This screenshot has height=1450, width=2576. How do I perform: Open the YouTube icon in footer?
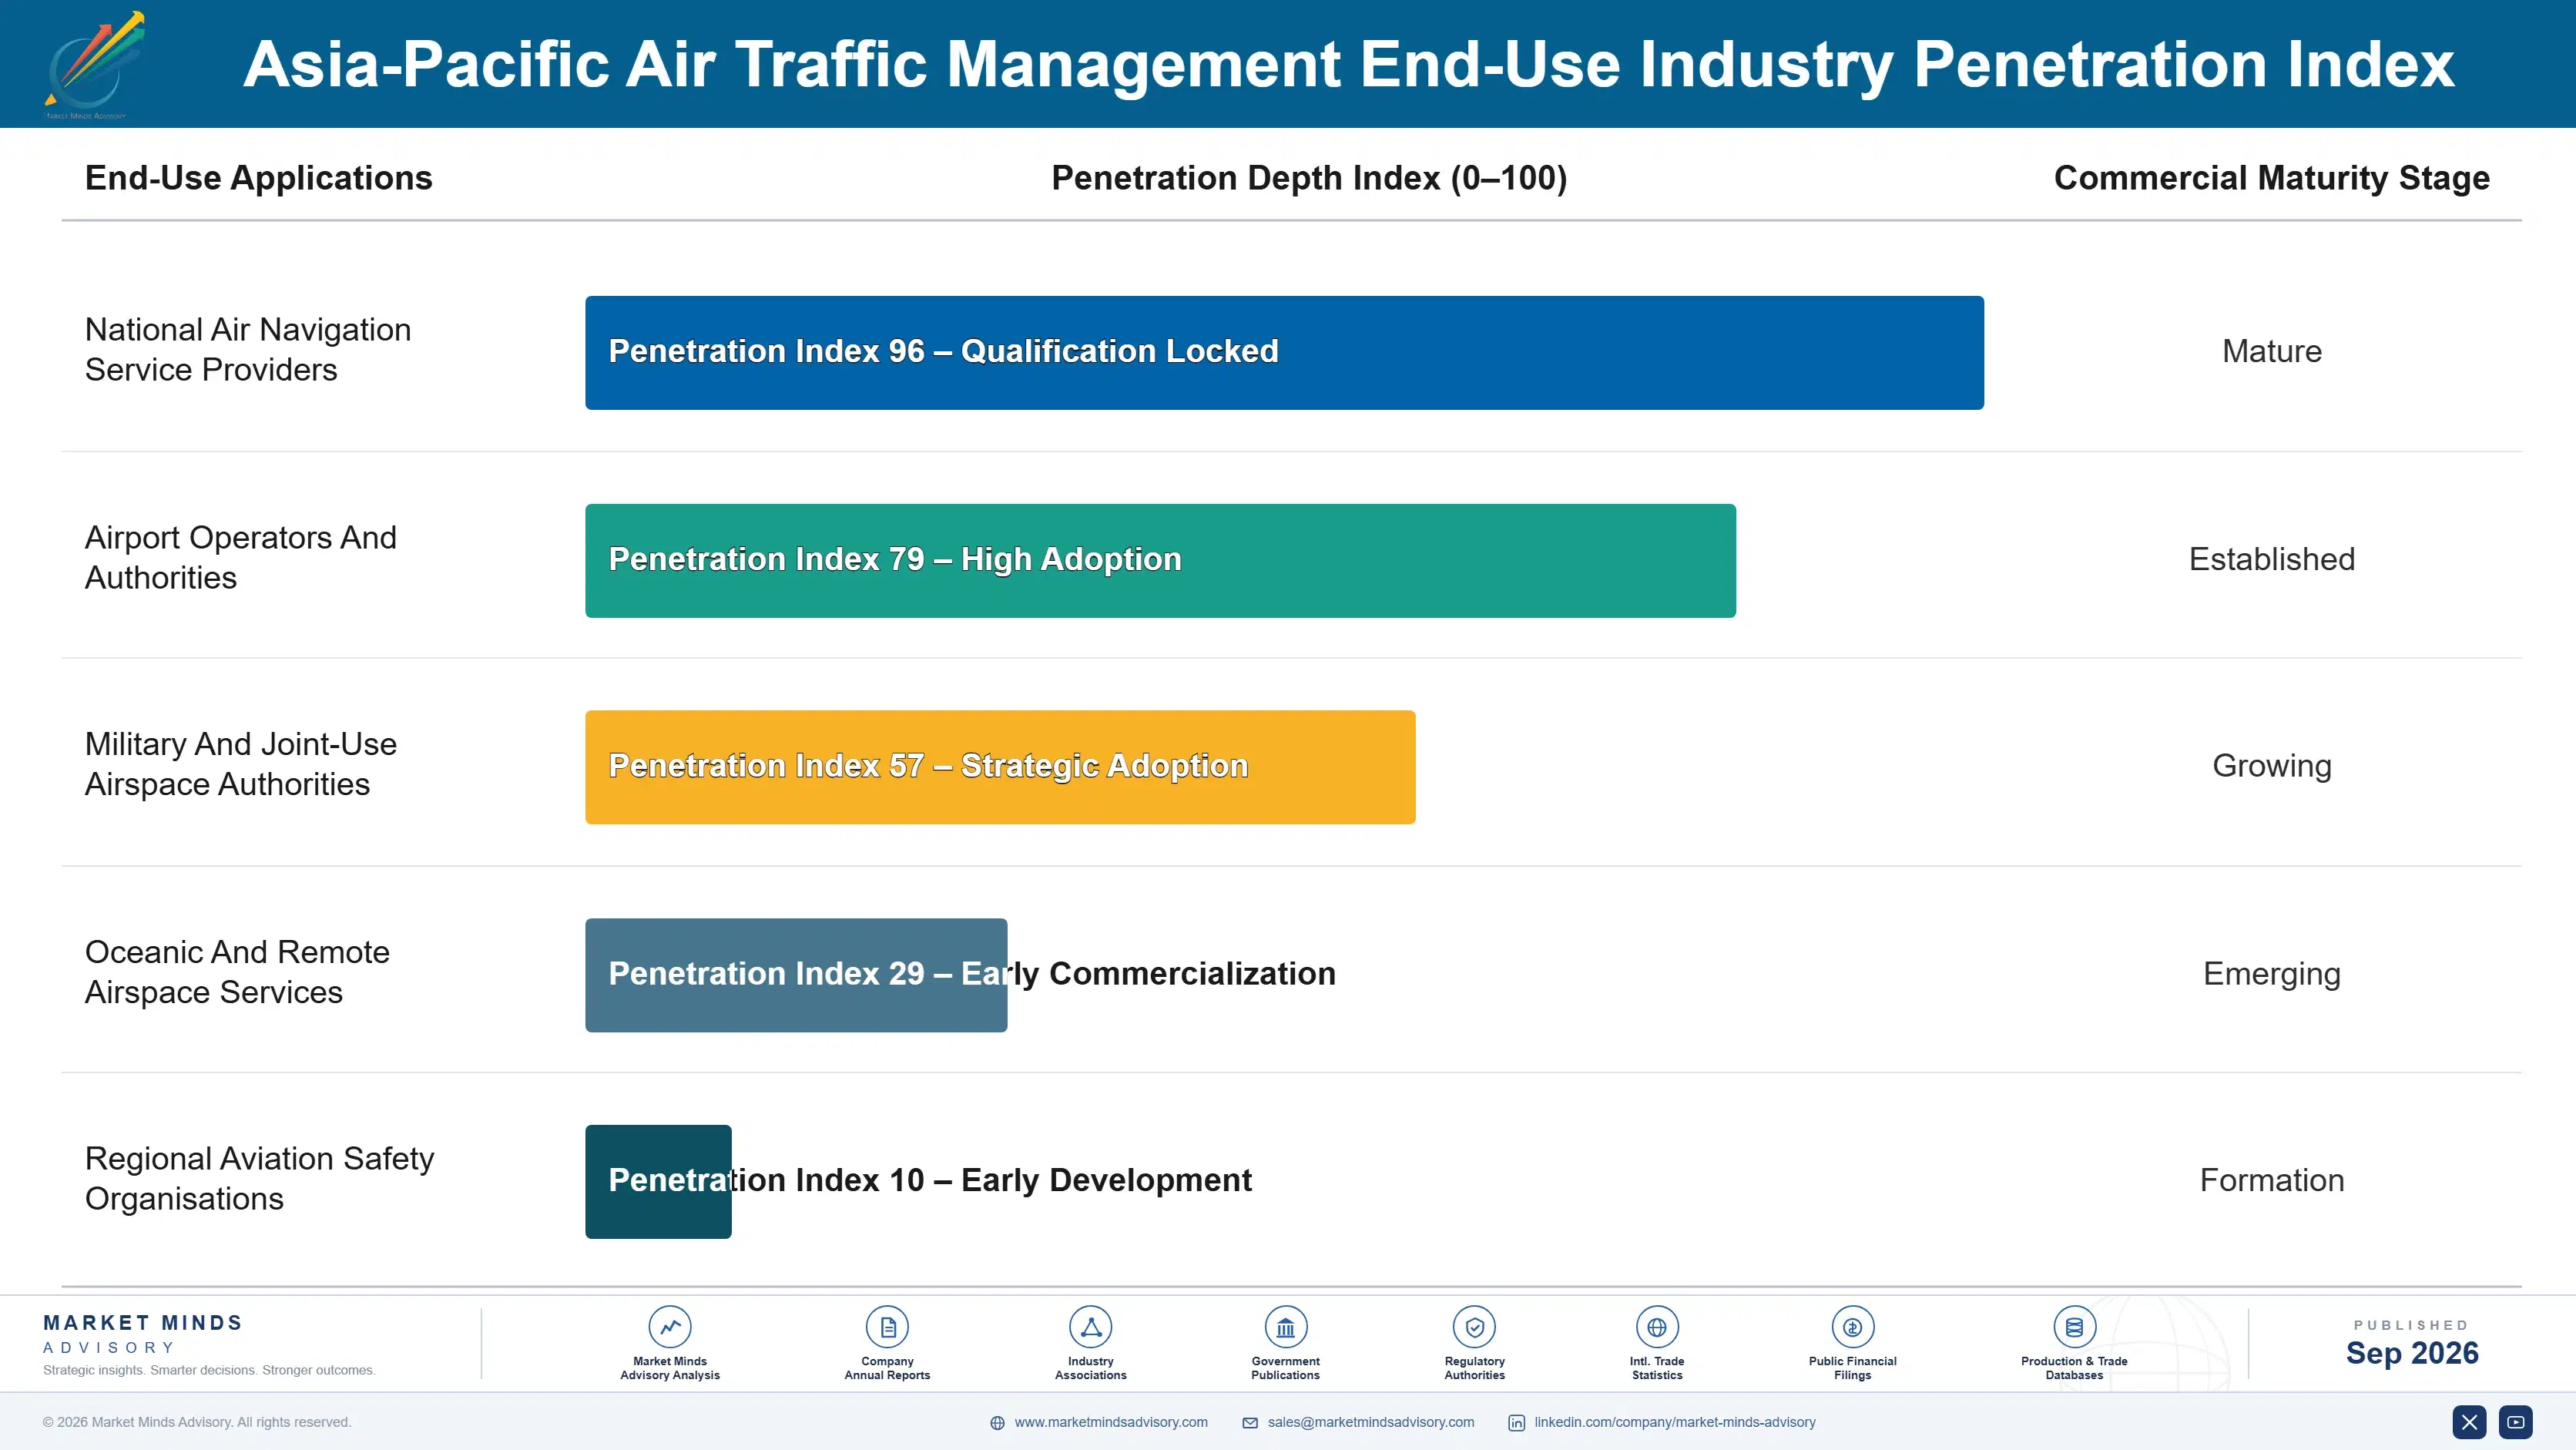pos(2516,1422)
